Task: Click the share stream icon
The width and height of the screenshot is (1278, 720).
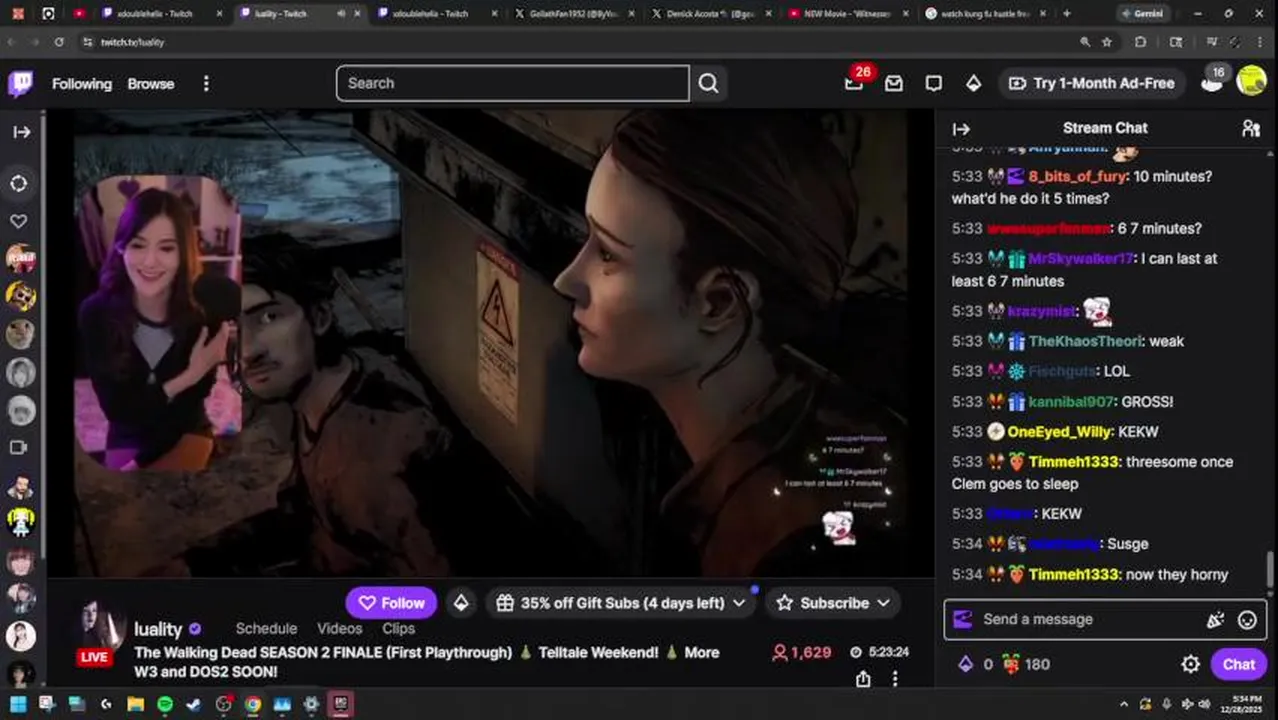Action: click(x=863, y=679)
